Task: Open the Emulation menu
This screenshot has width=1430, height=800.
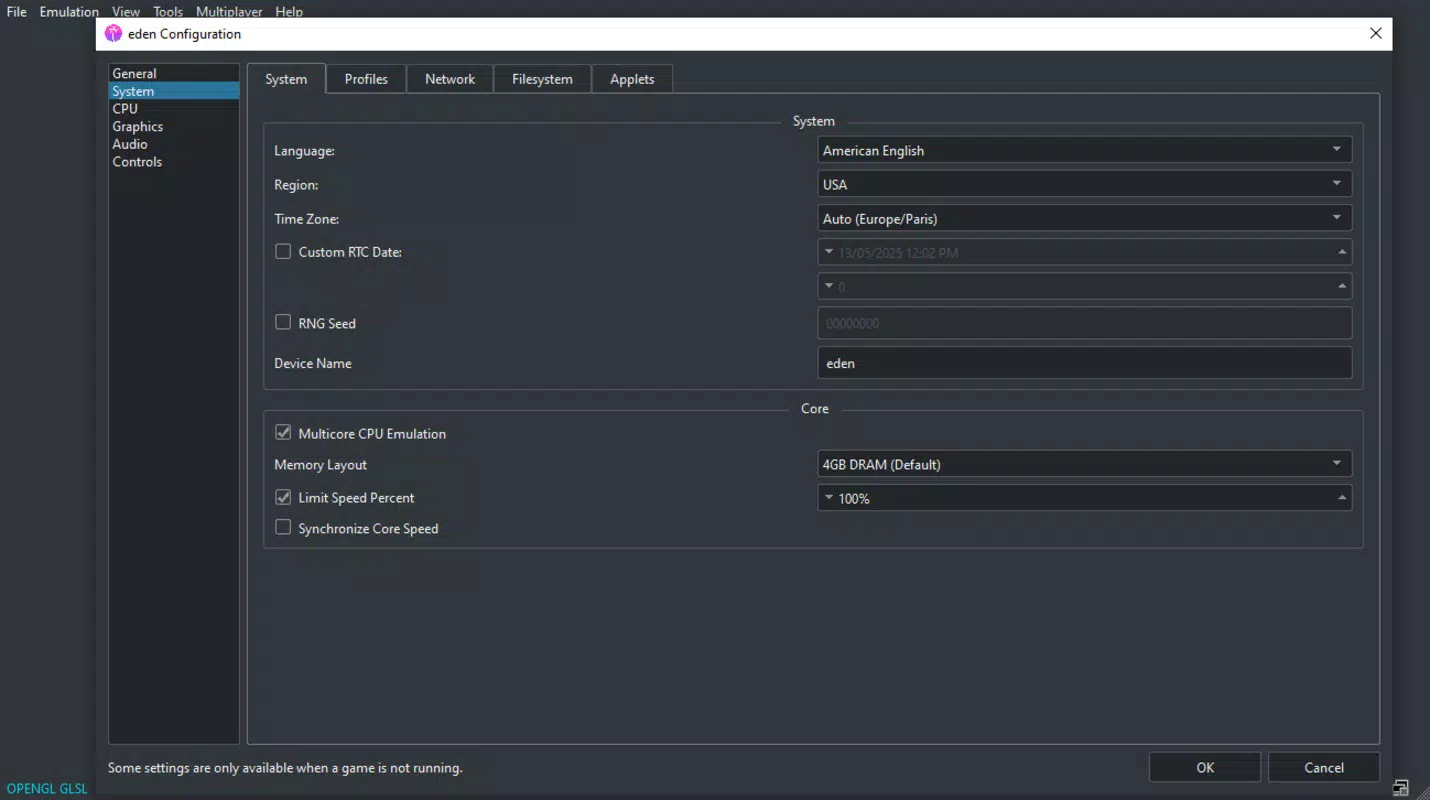Action: pos(69,11)
